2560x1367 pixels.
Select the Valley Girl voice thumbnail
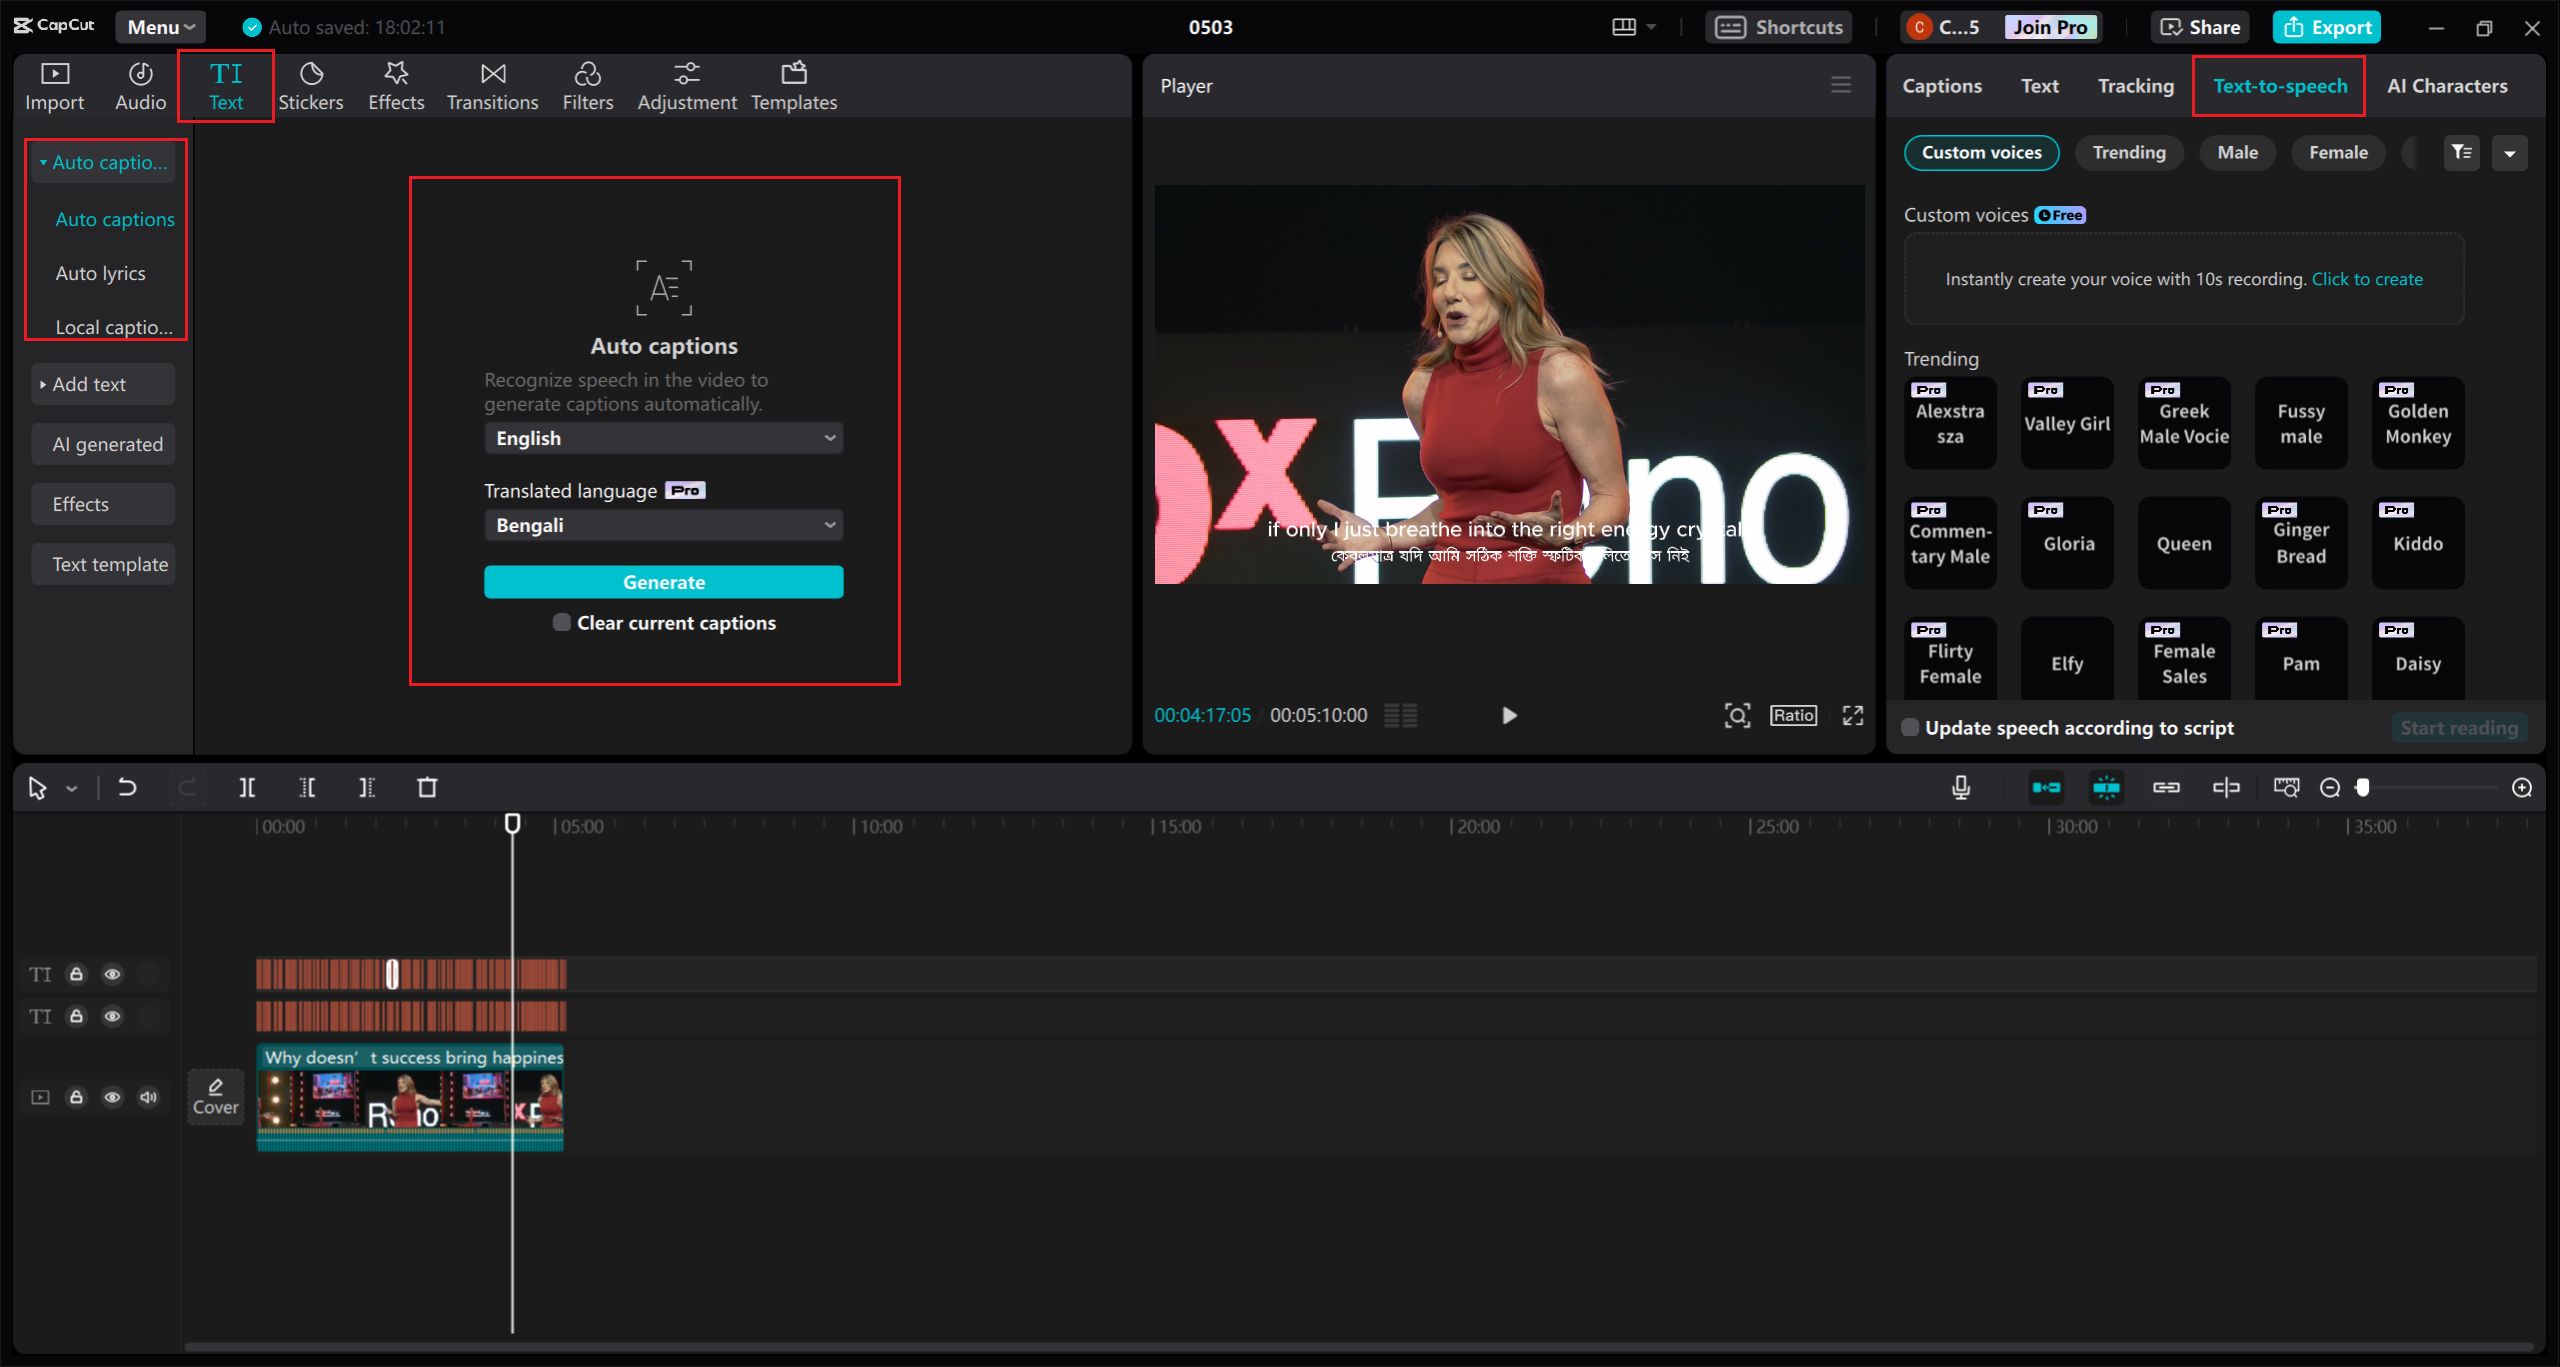click(x=2066, y=423)
